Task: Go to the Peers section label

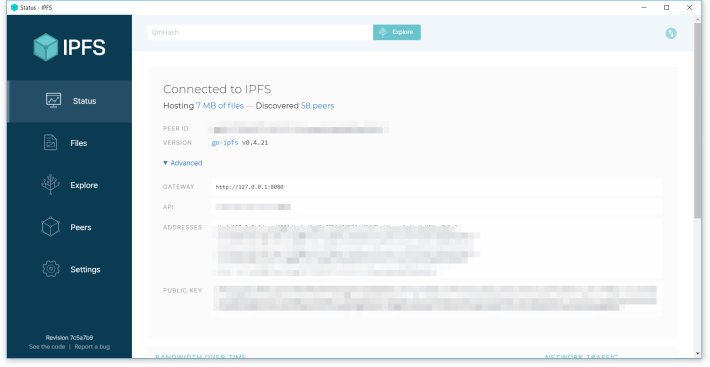Action: (81, 227)
